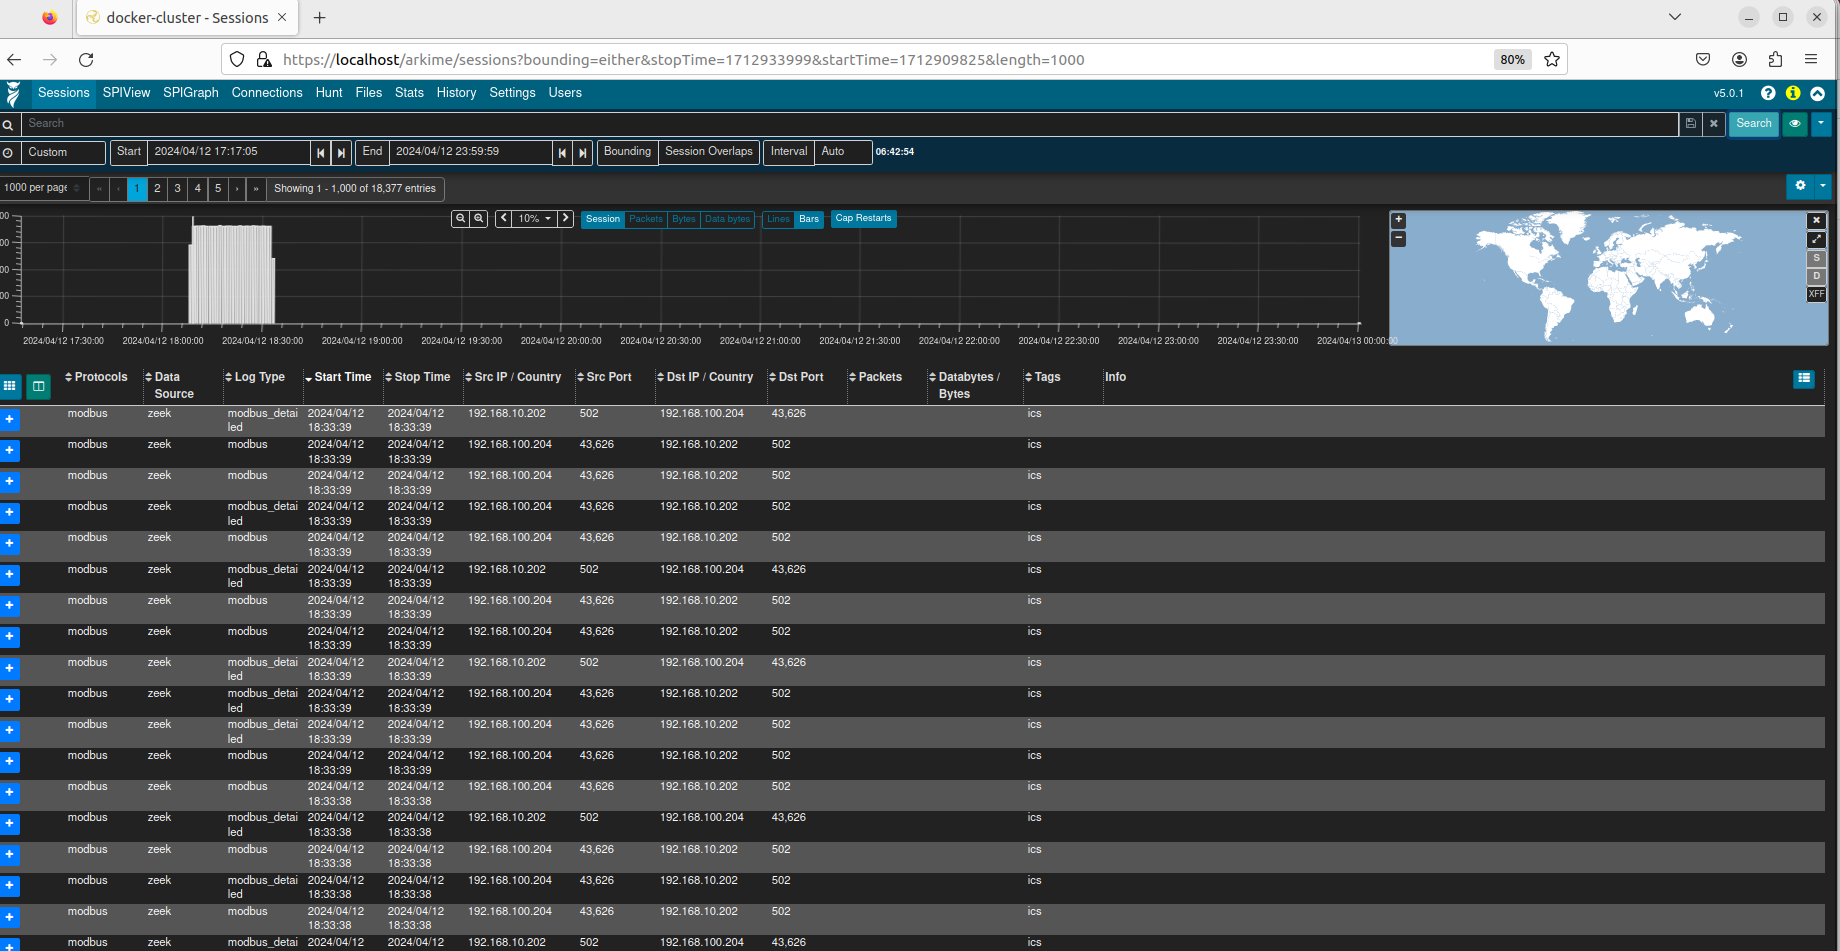Switch graph to Lines display
This screenshot has width=1840, height=951.
pos(778,219)
